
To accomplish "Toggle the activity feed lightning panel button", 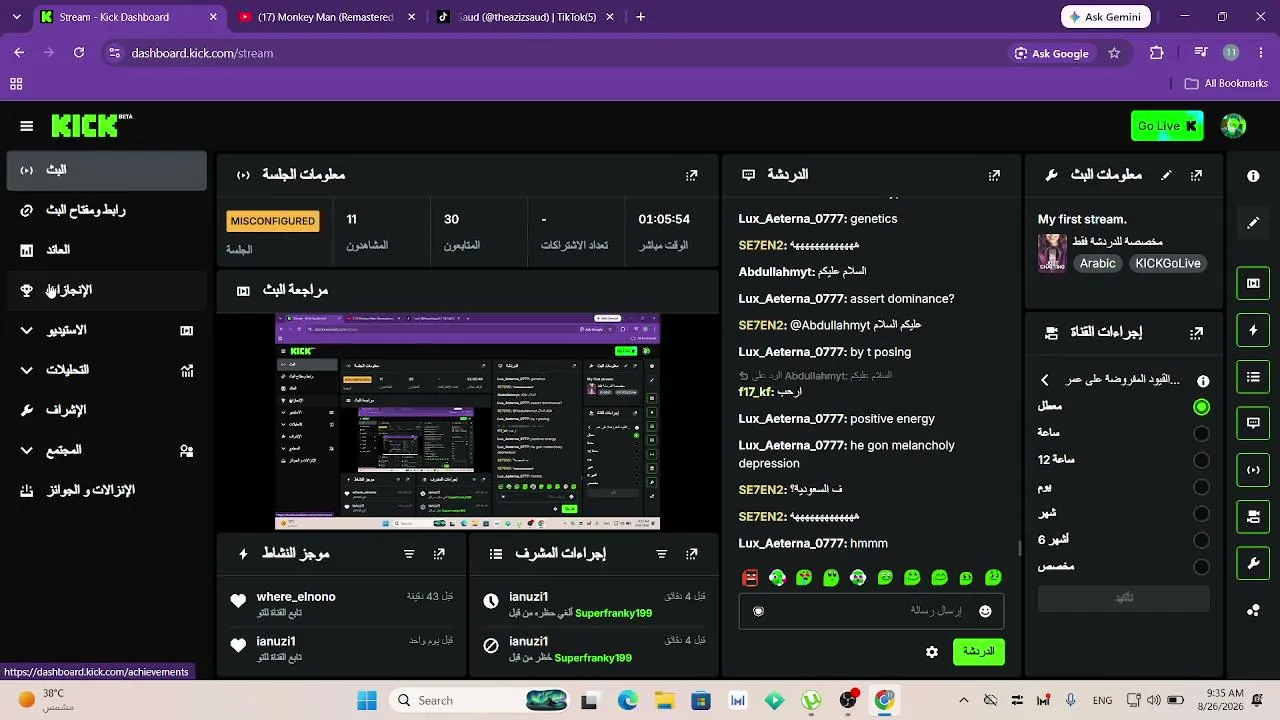I will pyautogui.click(x=1253, y=330).
